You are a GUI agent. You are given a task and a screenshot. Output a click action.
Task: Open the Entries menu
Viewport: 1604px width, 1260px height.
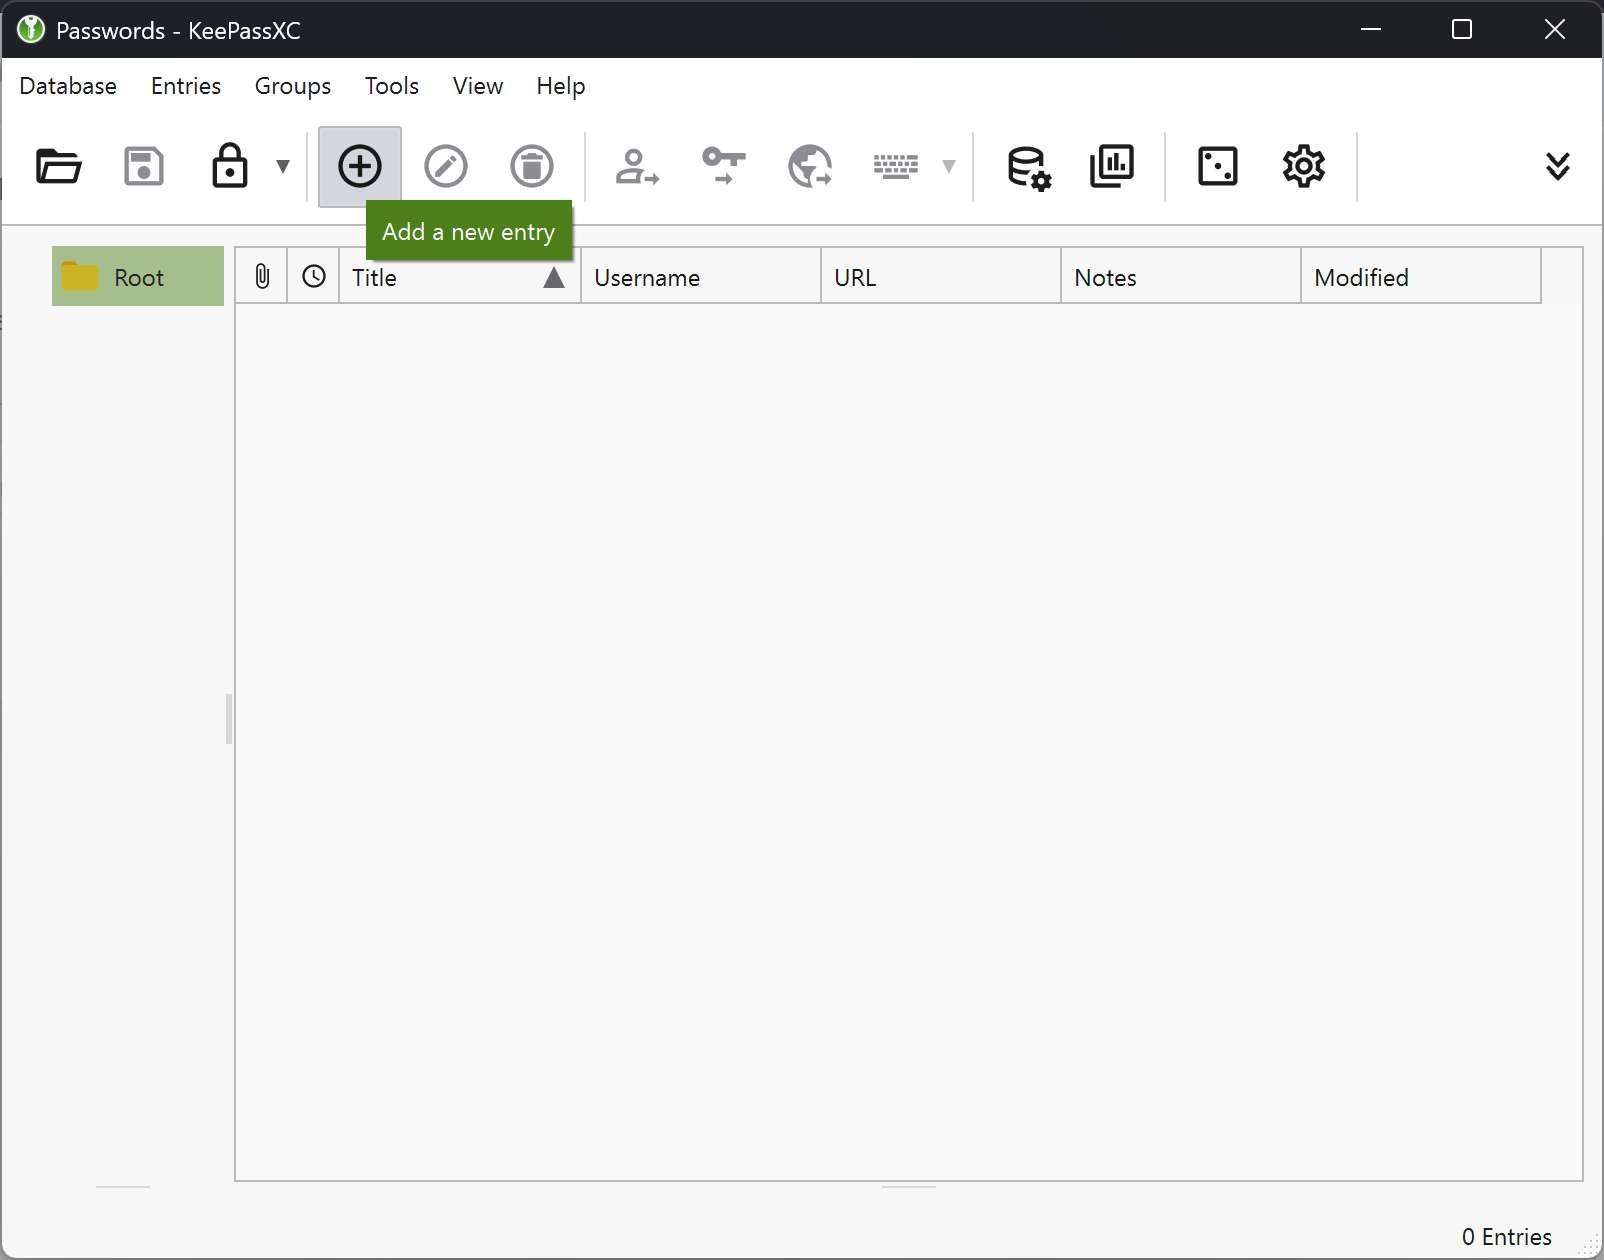[x=186, y=86]
